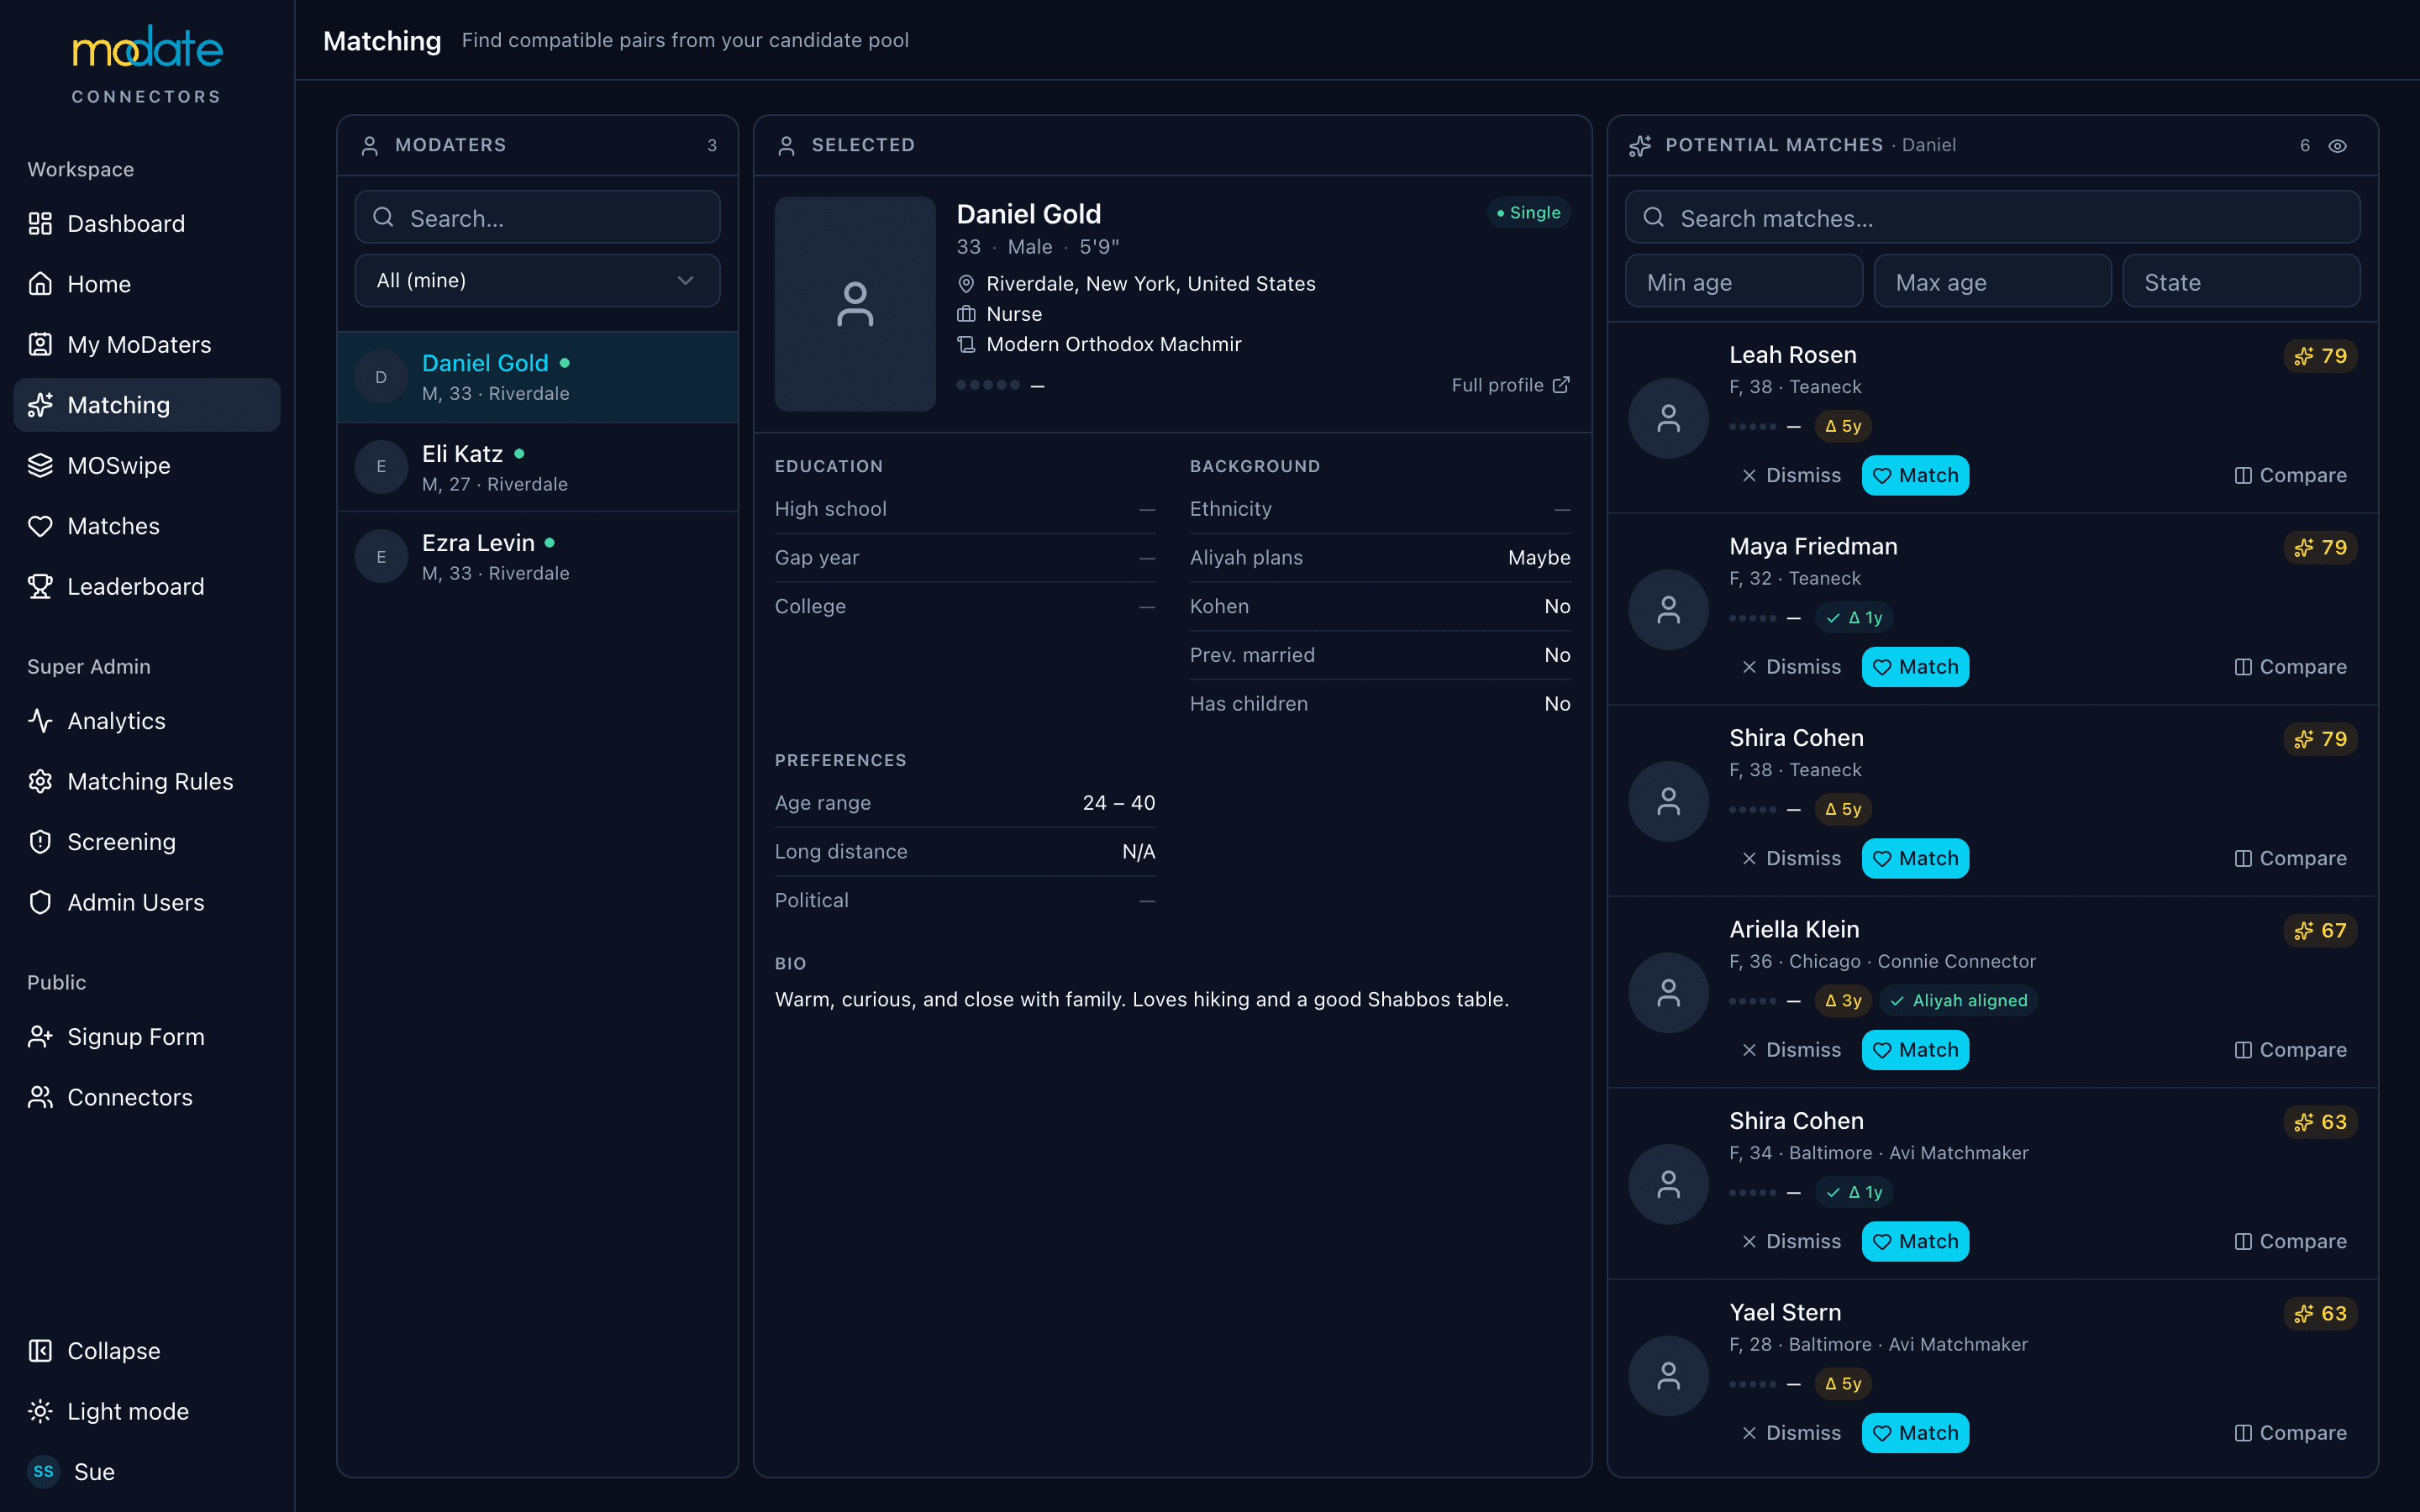
Task: Click the Leaderboard trophy icon
Action: point(40,586)
